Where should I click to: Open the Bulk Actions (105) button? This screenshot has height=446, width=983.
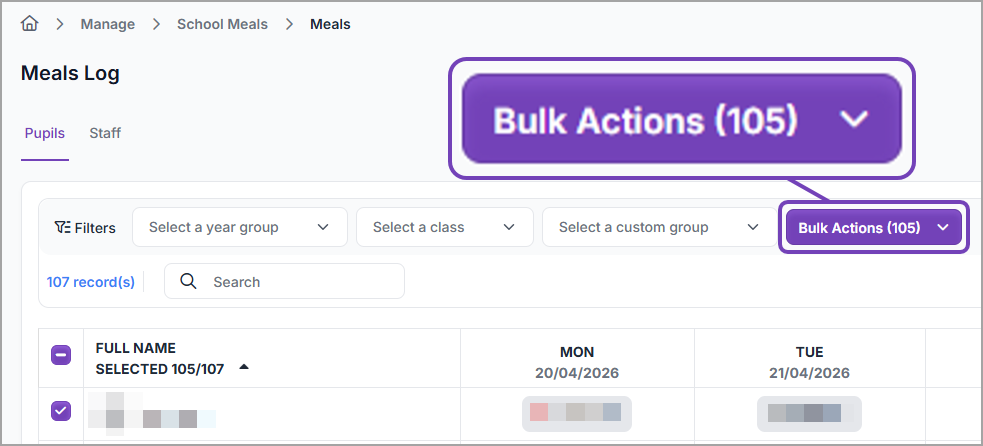(859, 228)
